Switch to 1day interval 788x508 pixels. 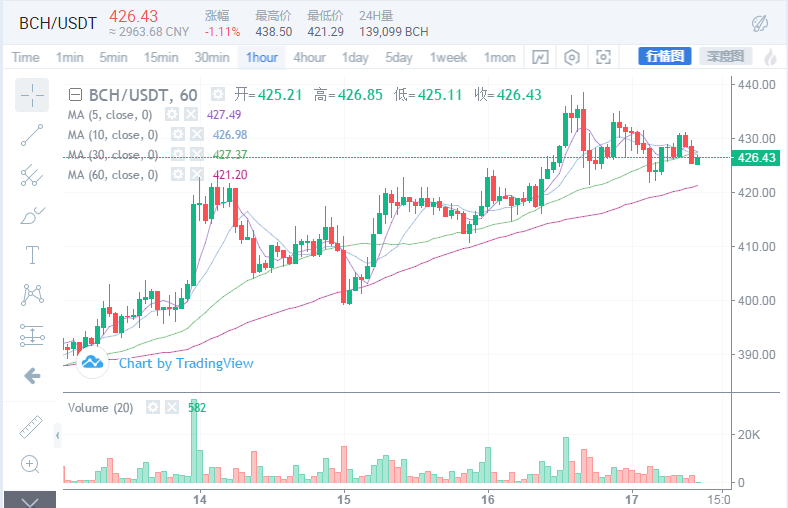click(355, 57)
